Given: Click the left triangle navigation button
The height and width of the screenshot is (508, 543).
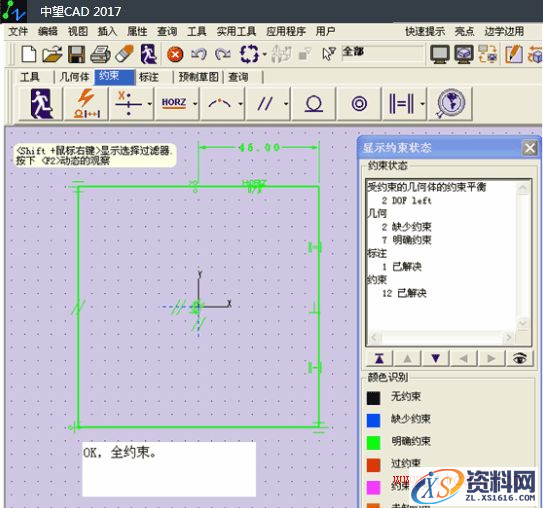Looking at the screenshot, I should tap(464, 358).
